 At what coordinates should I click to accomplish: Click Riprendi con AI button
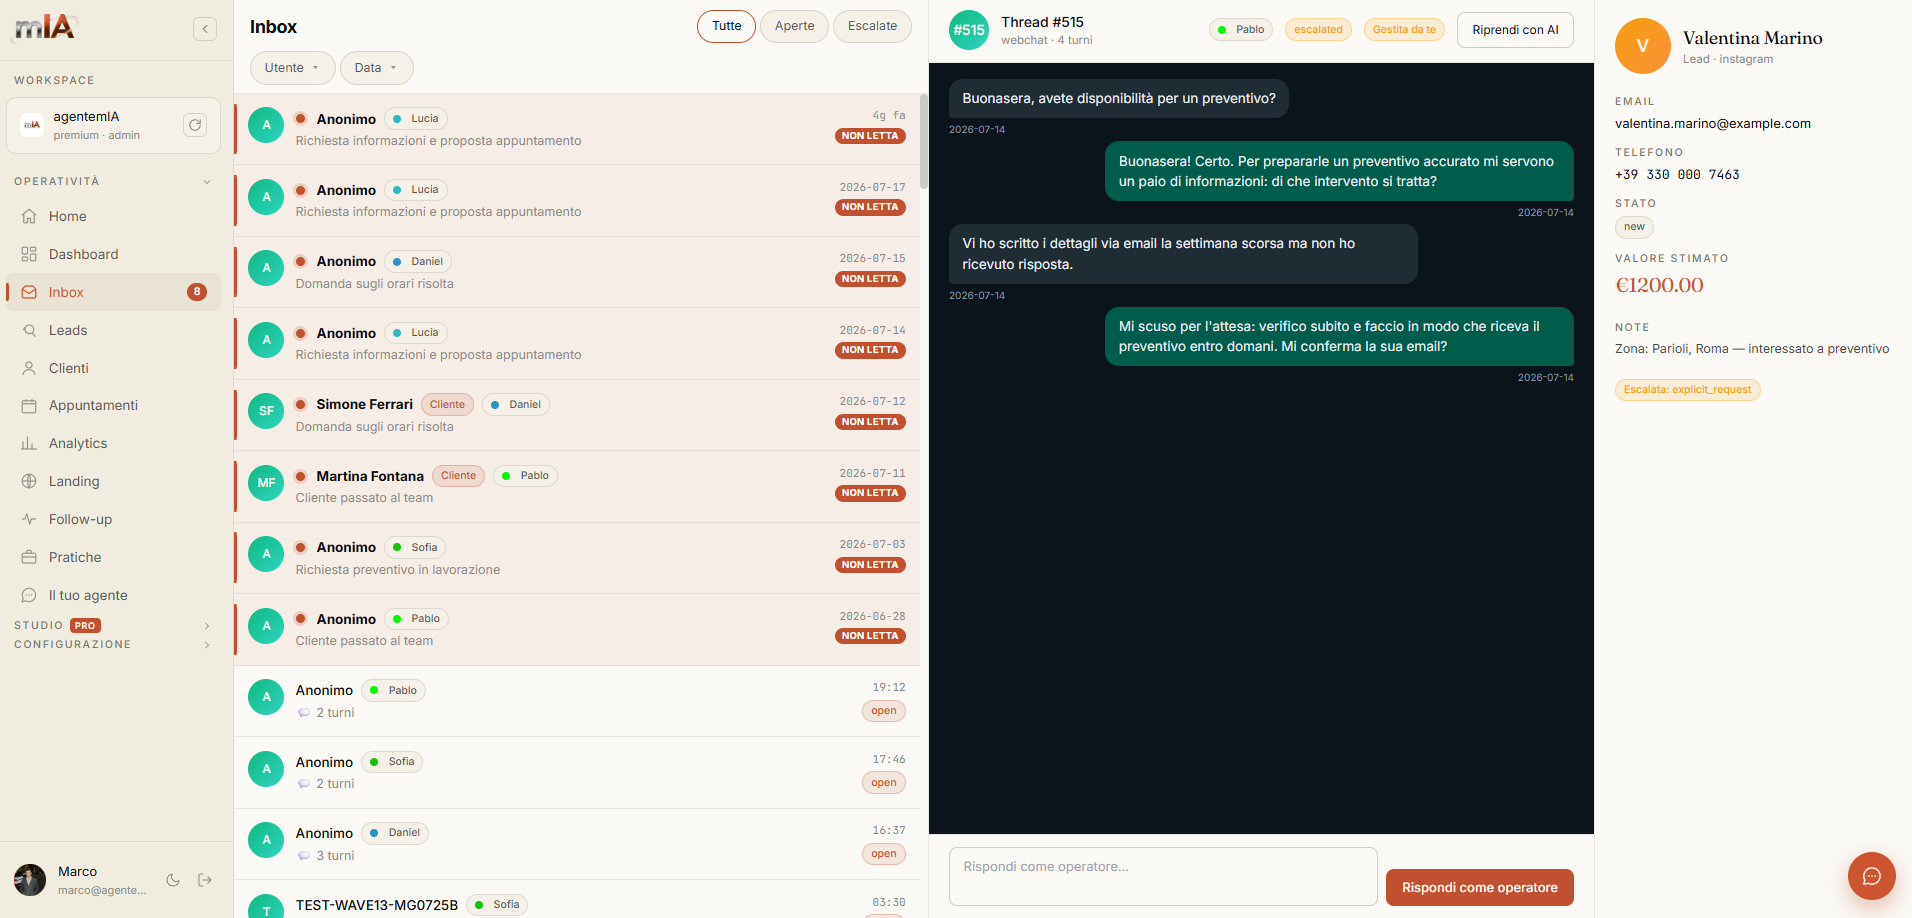tap(1515, 30)
